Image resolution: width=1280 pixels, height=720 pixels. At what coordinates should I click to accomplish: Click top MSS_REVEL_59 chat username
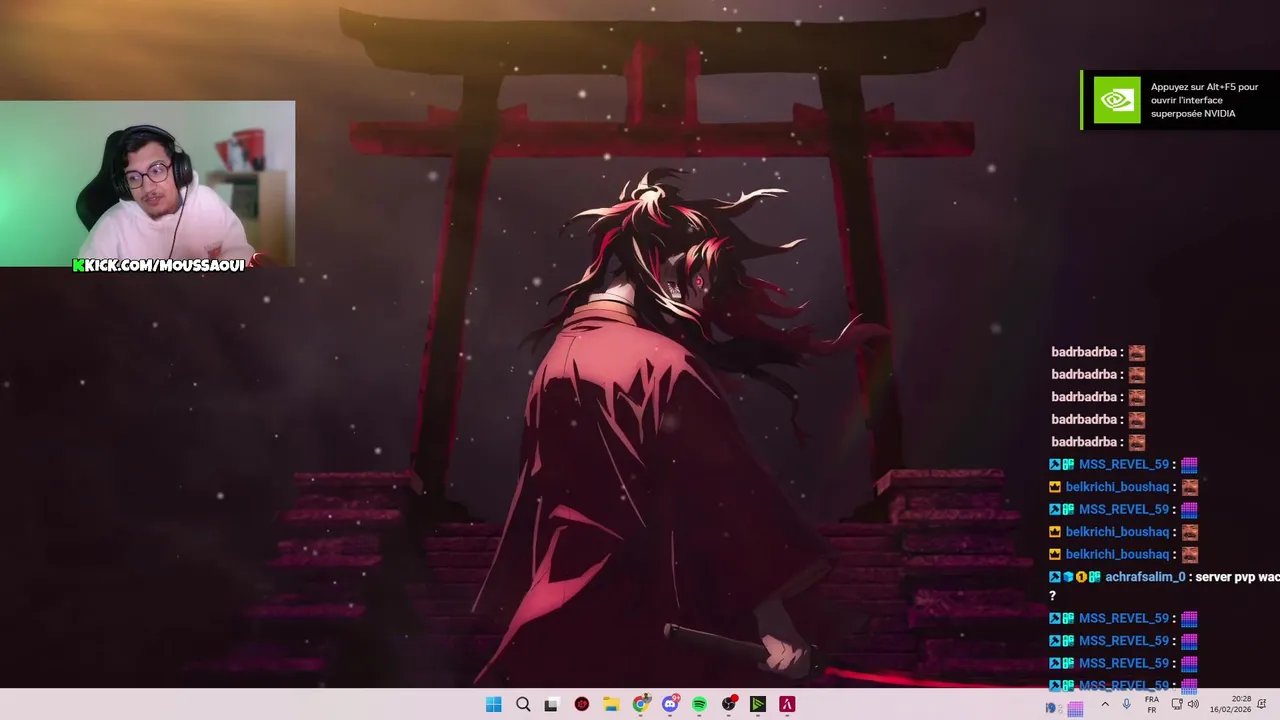click(1124, 464)
